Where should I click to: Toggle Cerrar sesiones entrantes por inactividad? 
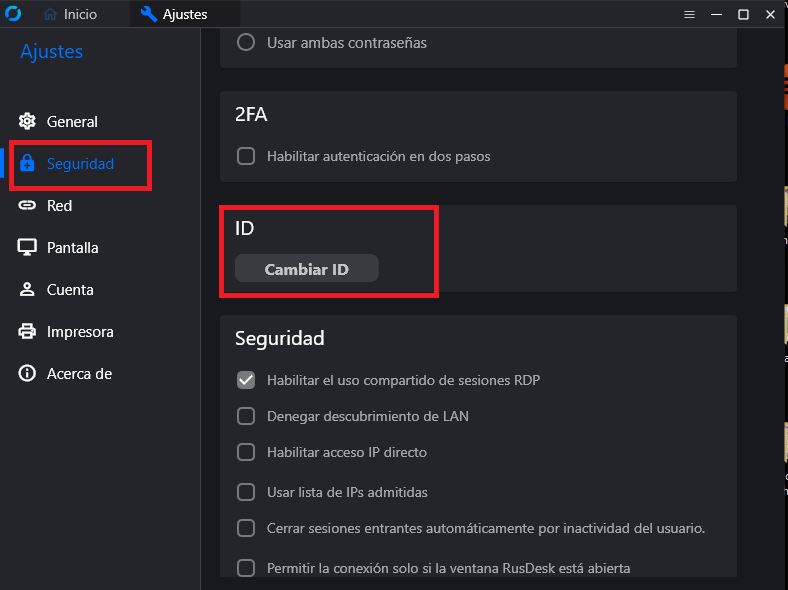246,528
